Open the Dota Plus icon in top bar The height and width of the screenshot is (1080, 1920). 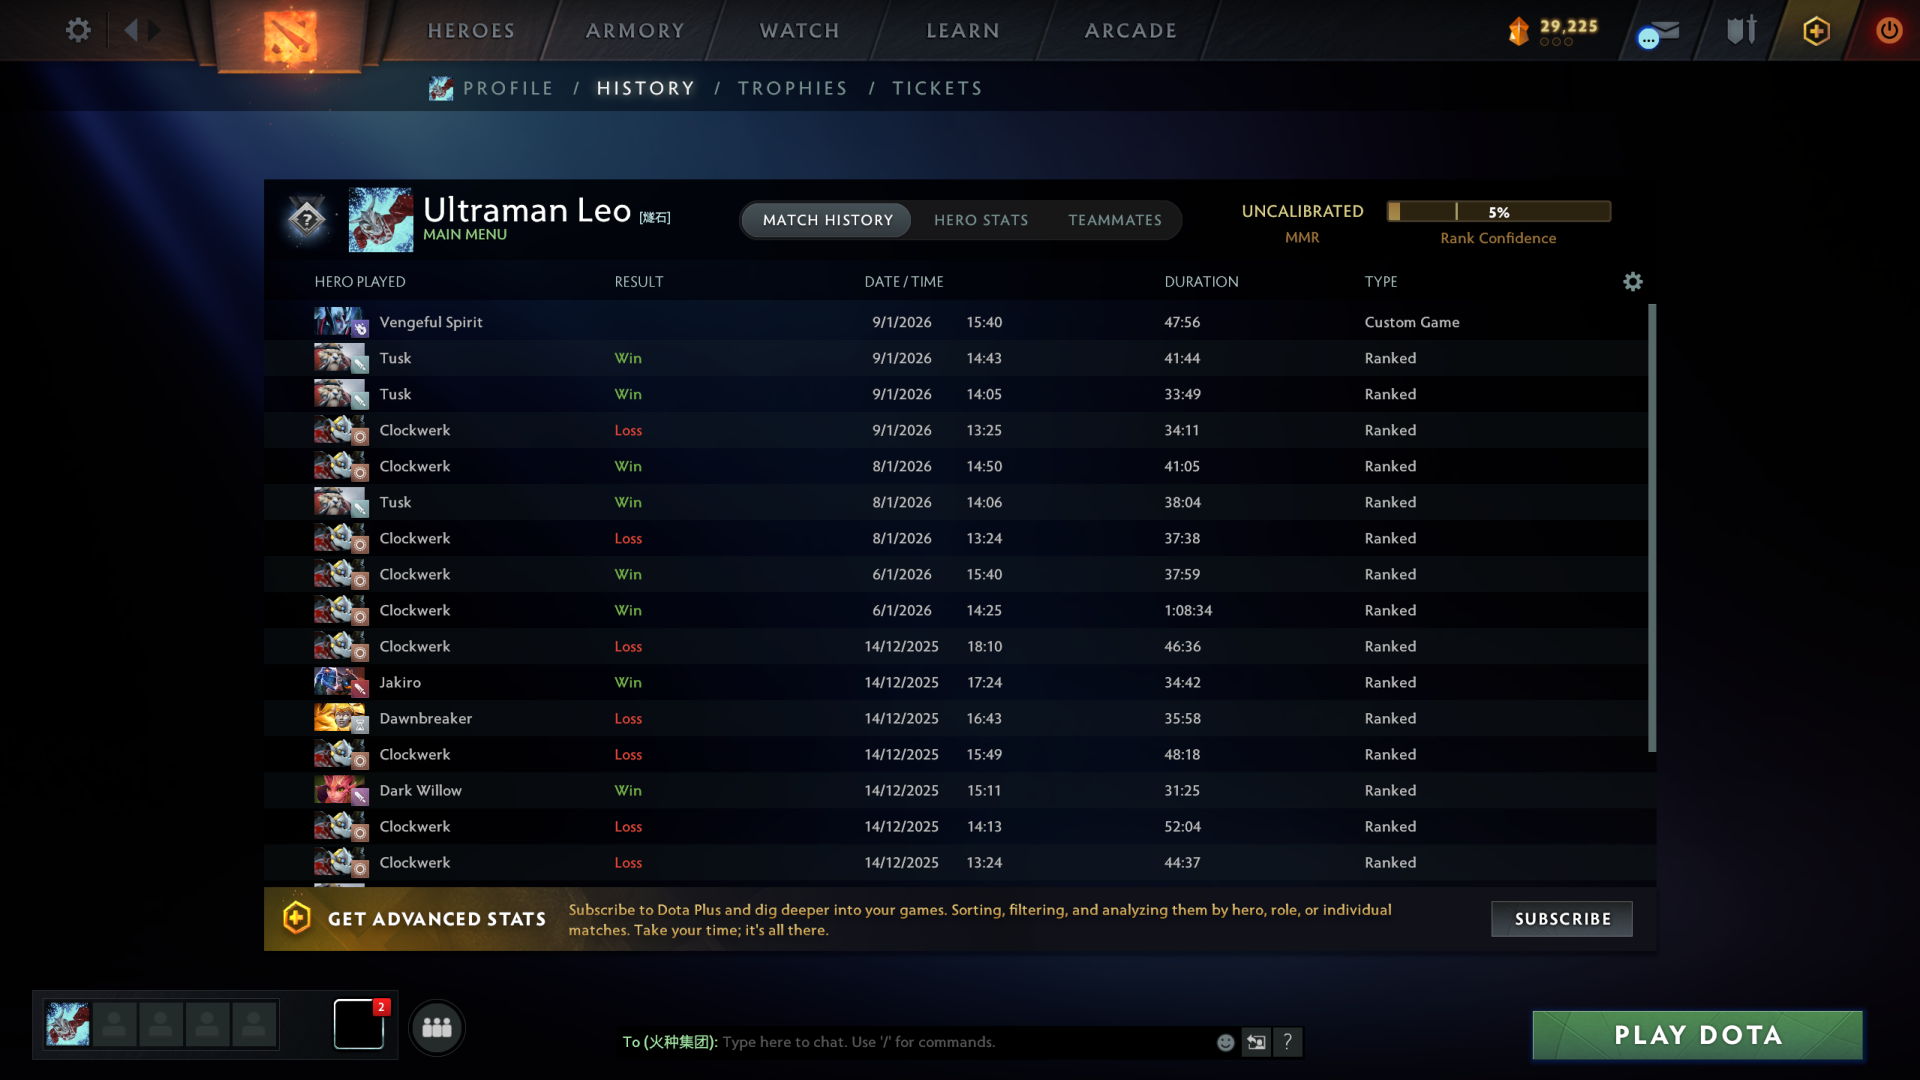point(1816,31)
